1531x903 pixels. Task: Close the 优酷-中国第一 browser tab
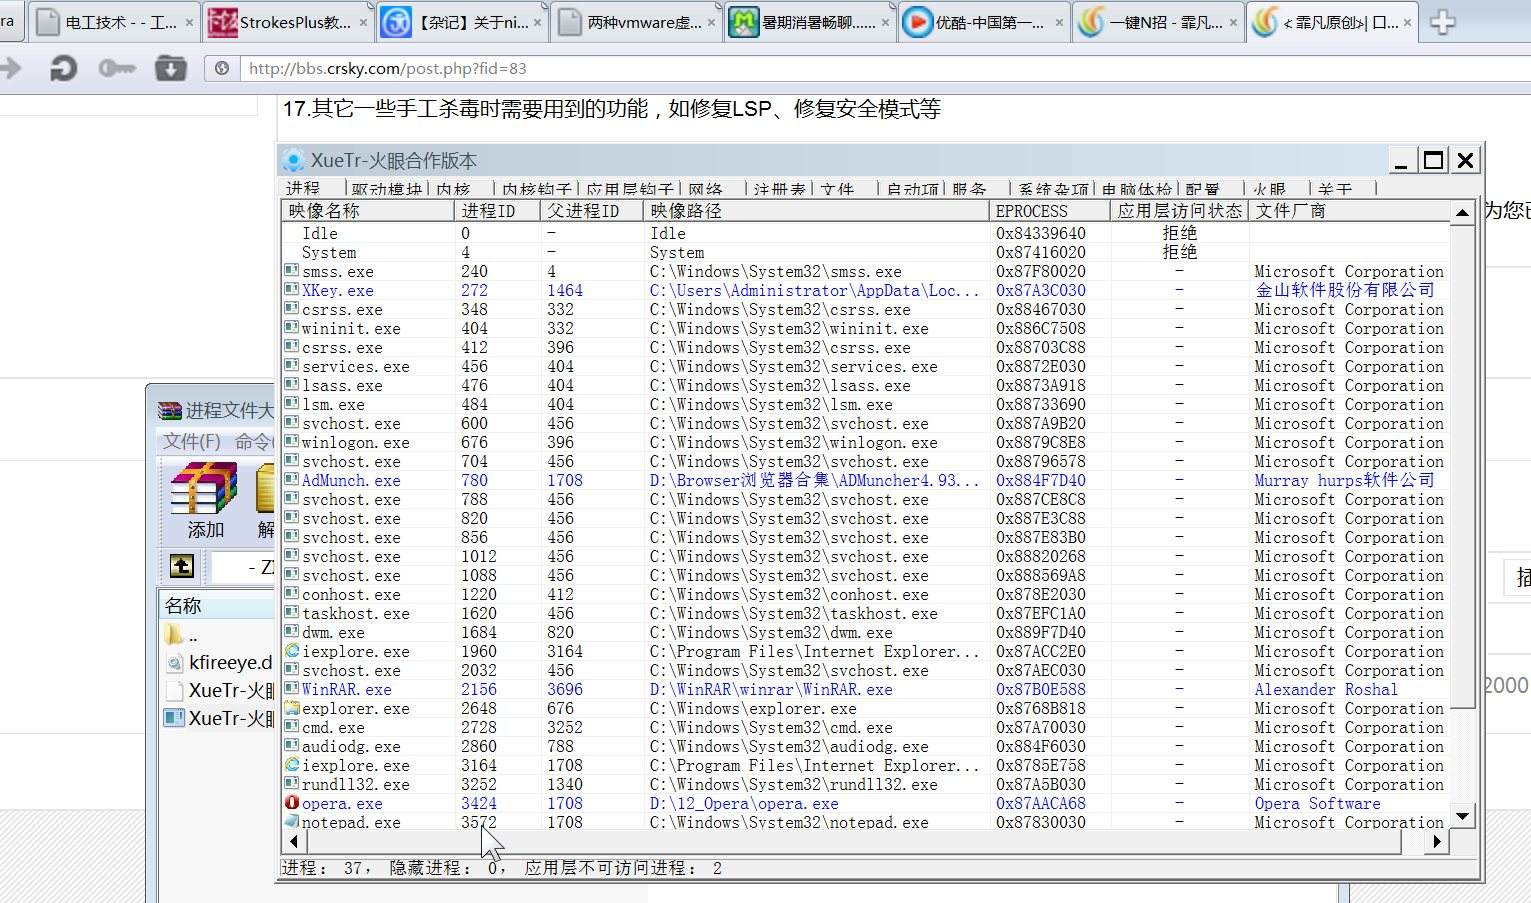point(1059,22)
